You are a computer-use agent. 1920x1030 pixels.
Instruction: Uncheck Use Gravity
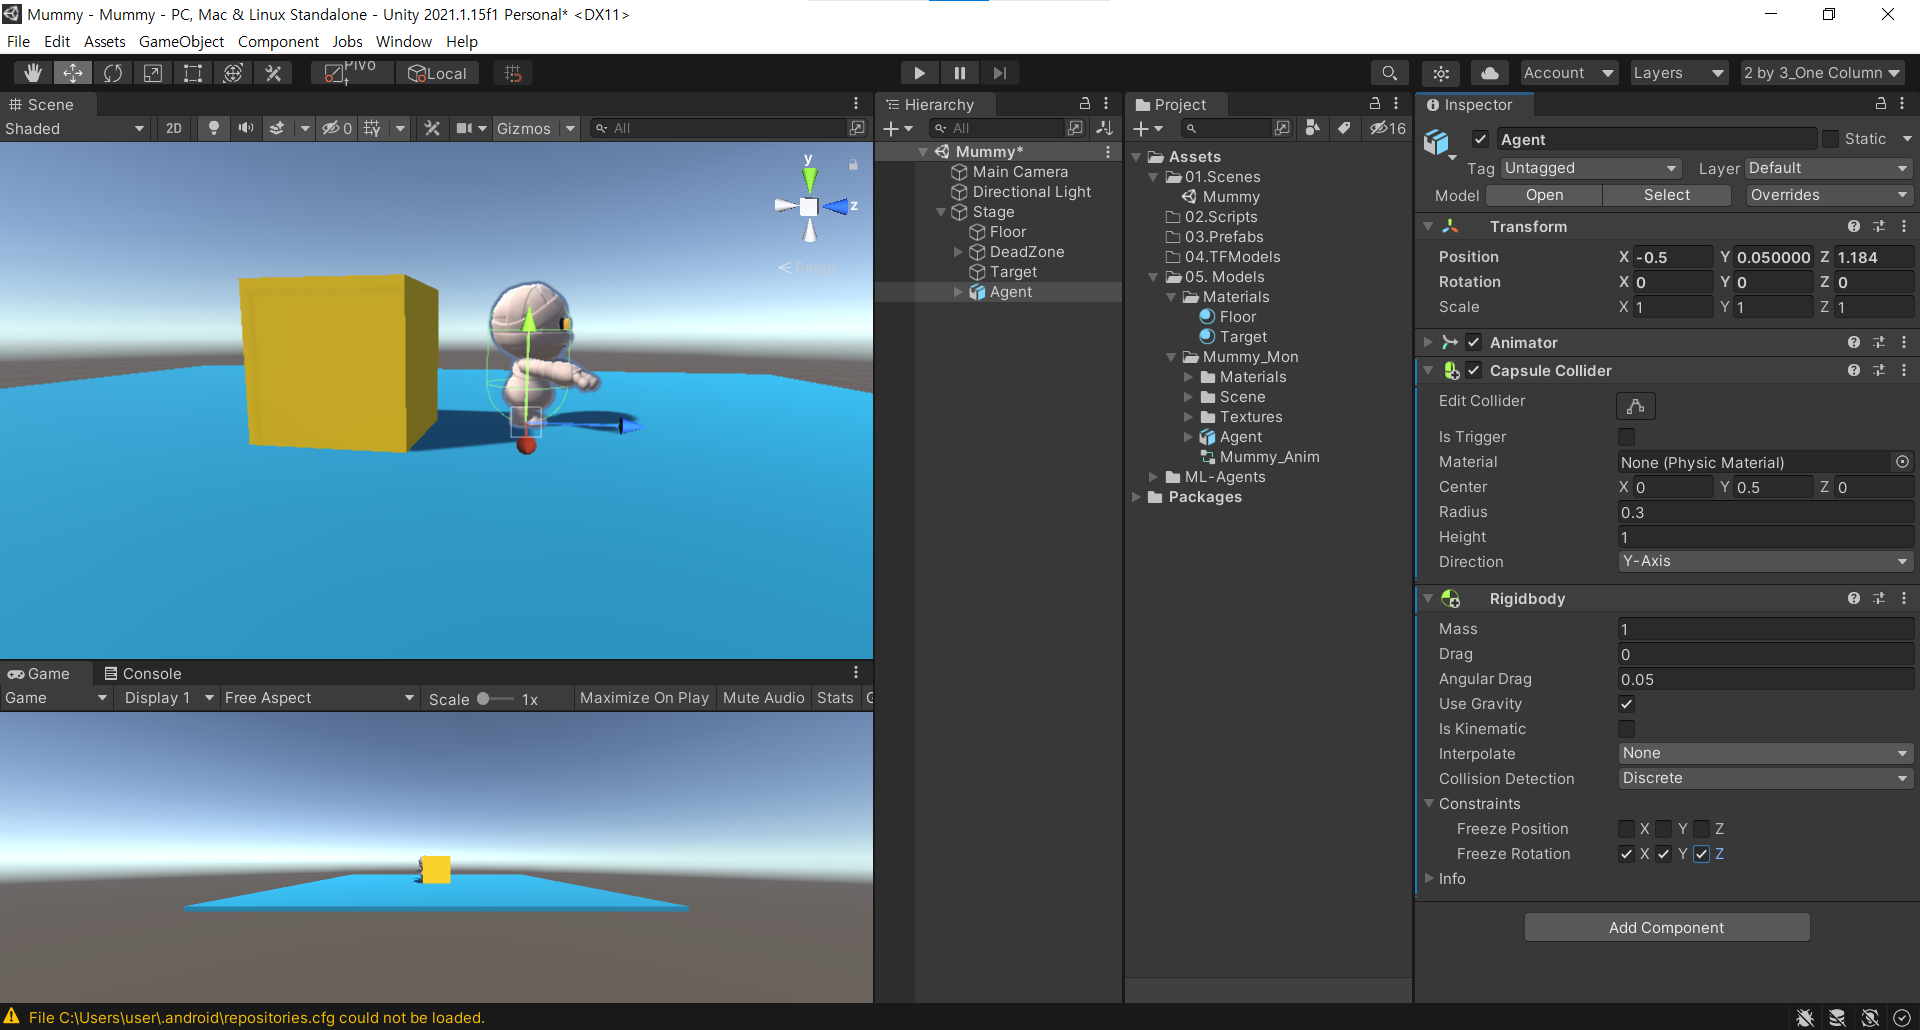1627,704
